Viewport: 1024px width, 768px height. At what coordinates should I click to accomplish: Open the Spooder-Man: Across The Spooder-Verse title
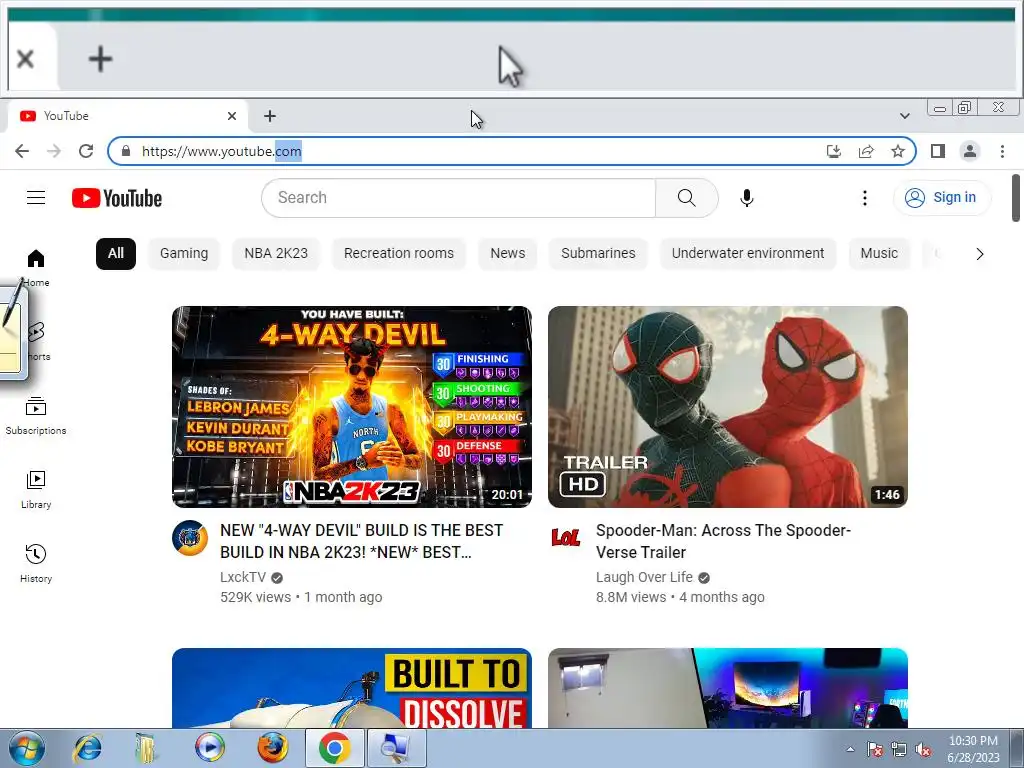click(x=723, y=541)
